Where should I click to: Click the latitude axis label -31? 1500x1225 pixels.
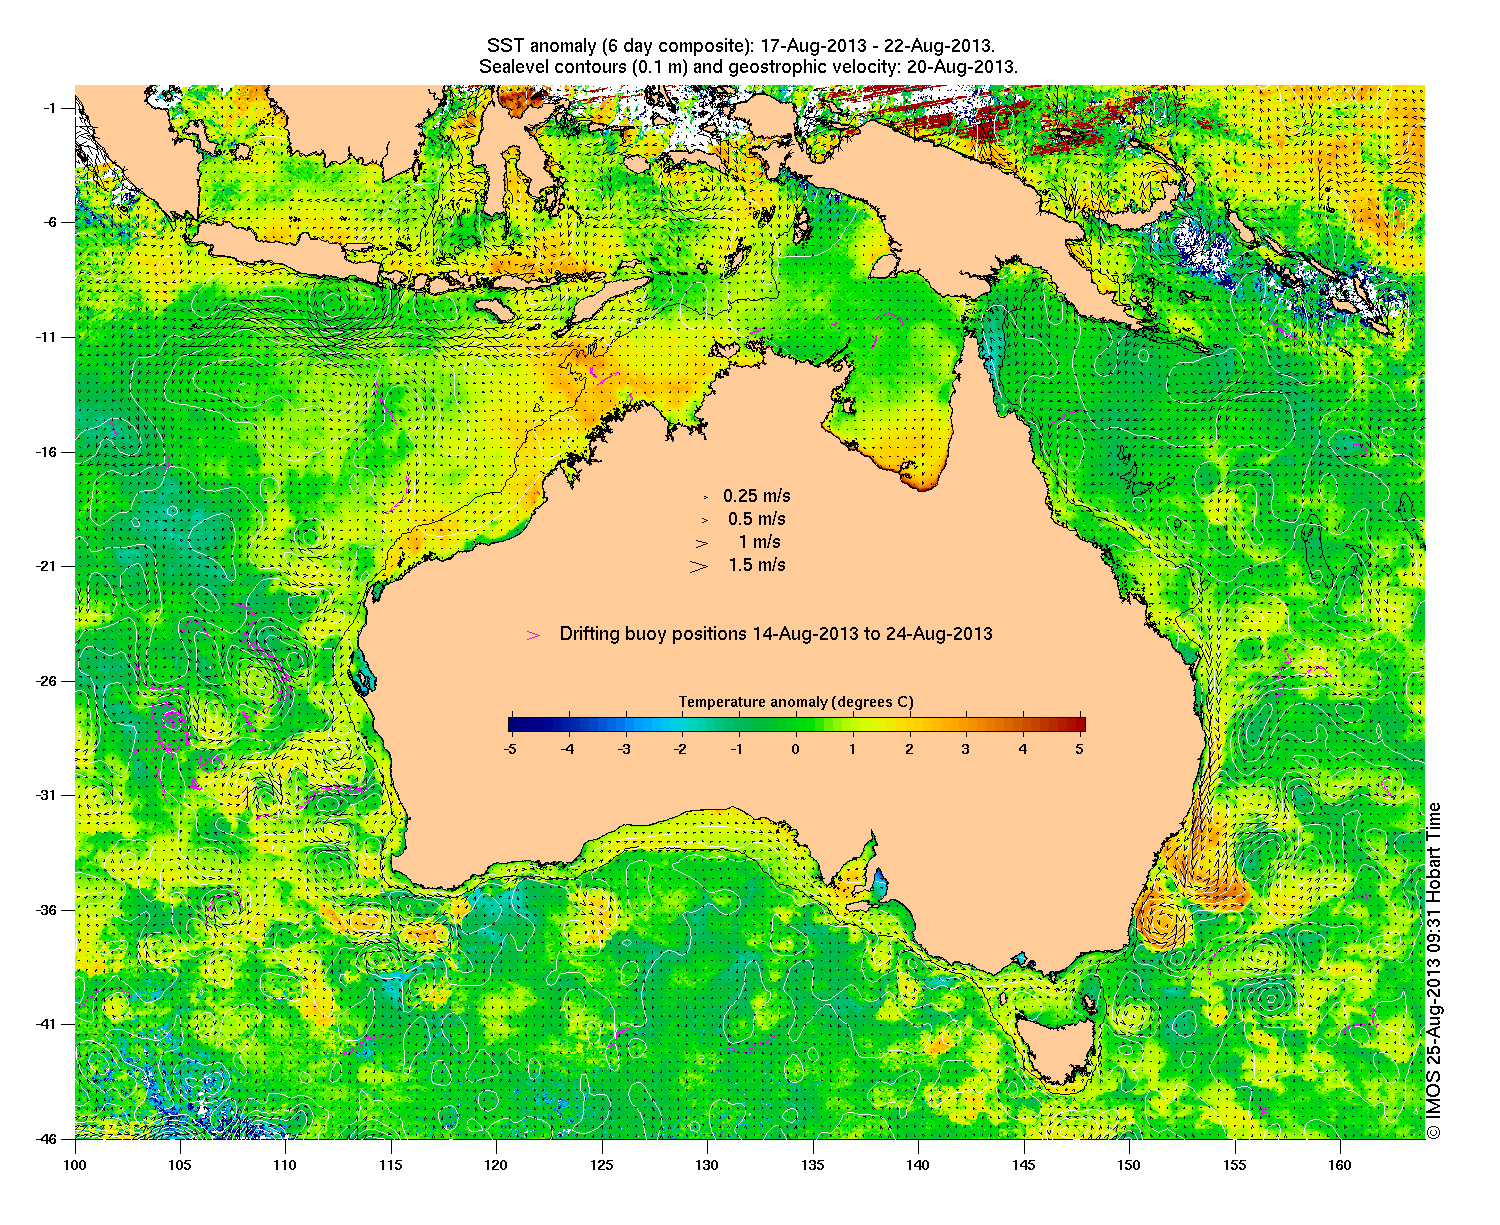[47, 795]
